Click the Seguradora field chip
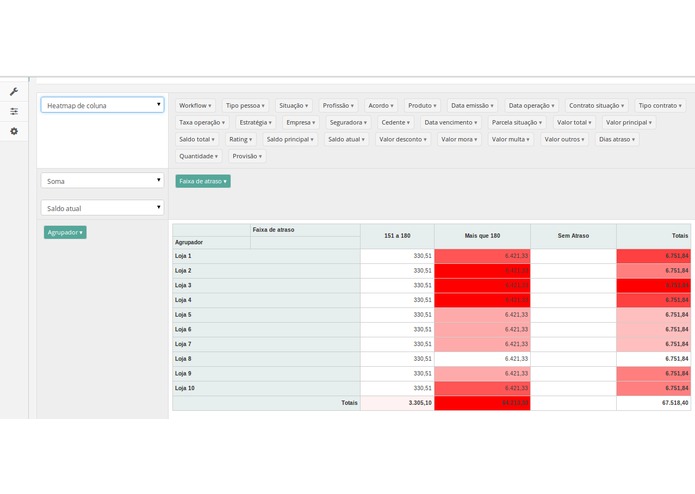The width and height of the screenshot is (695, 494). point(348,122)
